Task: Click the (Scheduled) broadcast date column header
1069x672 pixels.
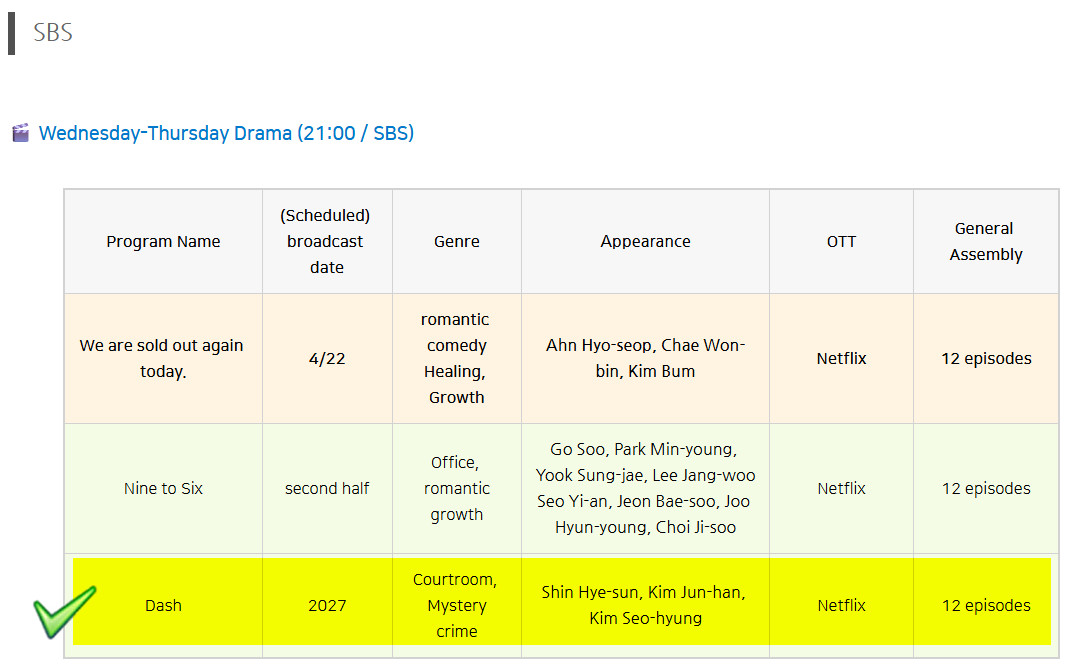Action: pyautogui.click(x=327, y=241)
